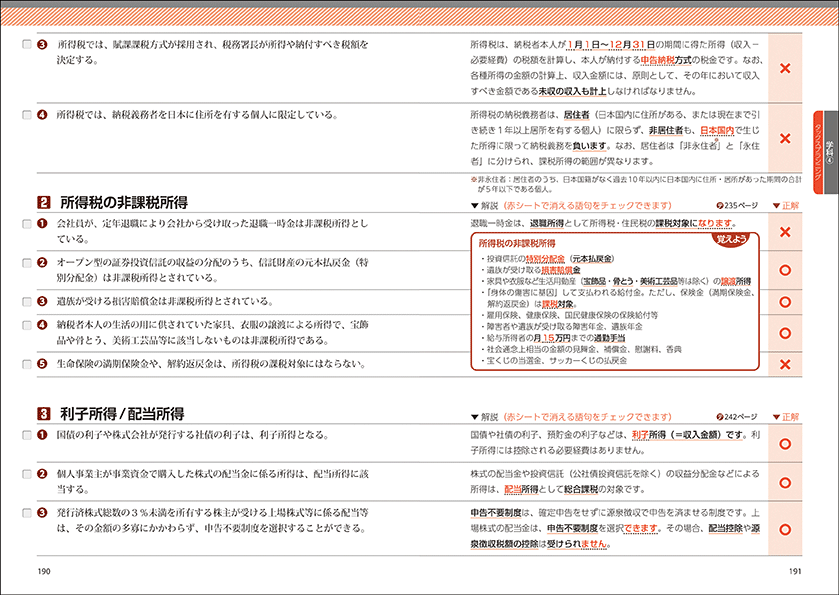The width and height of the screenshot is (839, 595).
Task: Check the box beside the 個人事業主 配当金 question
Action: tap(27, 474)
